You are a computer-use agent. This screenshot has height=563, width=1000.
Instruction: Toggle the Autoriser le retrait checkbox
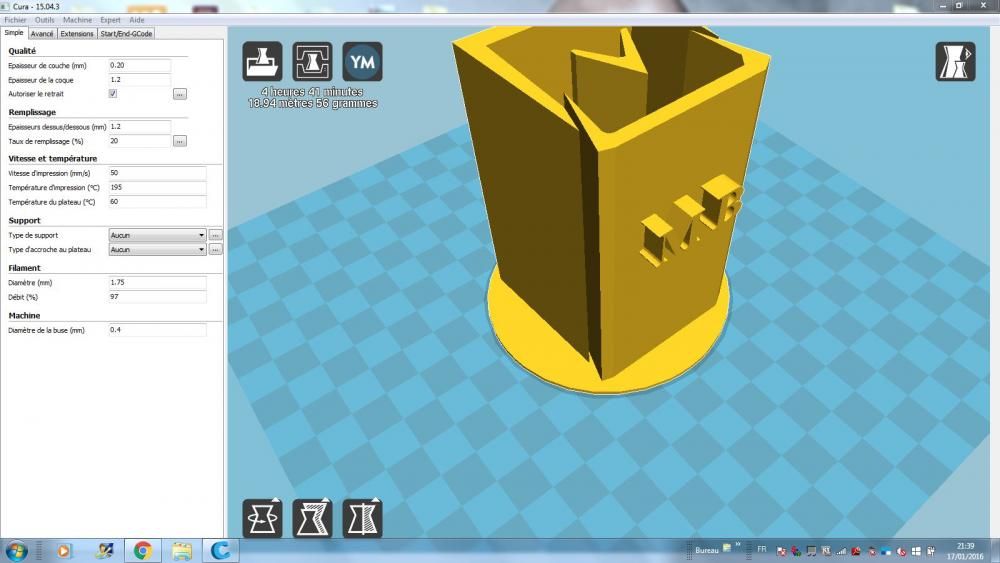coord(113,94)
